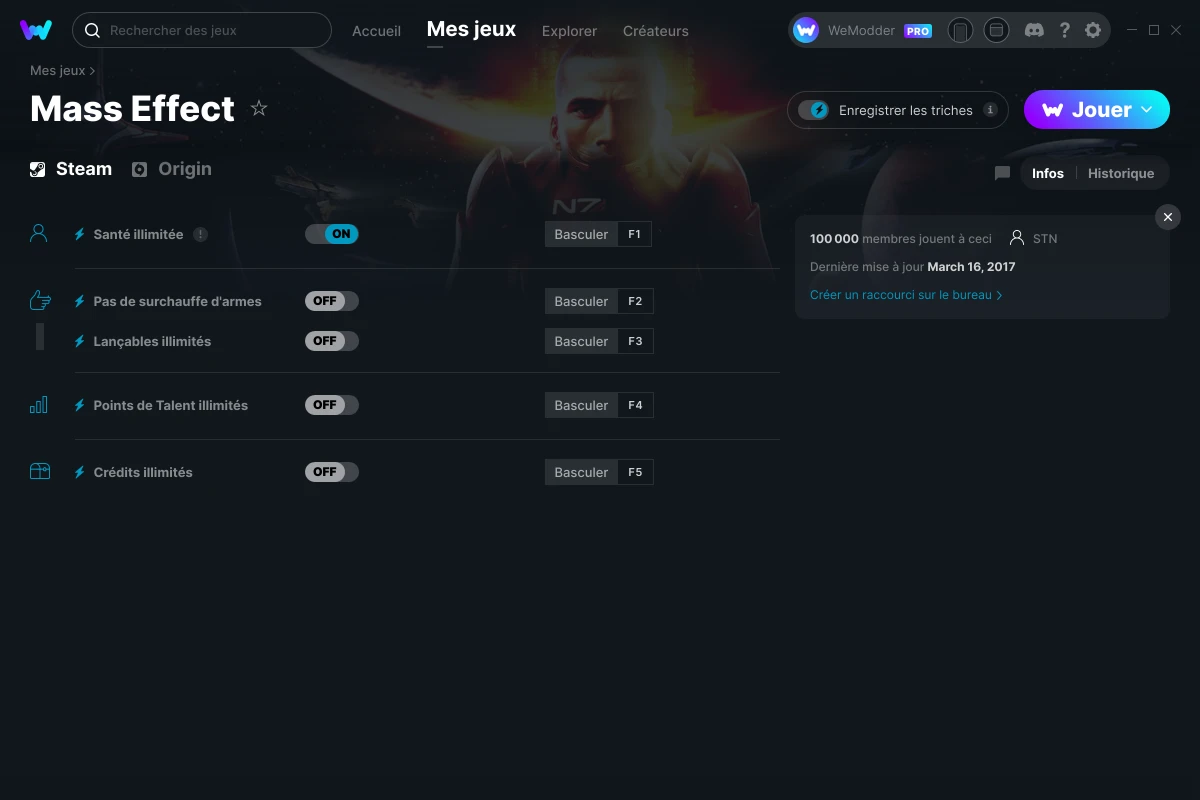Click the info icon beside Santé illimitée
Image resolution: width=1200 pixels, height=800 pixels.
[x=200, y=234]
